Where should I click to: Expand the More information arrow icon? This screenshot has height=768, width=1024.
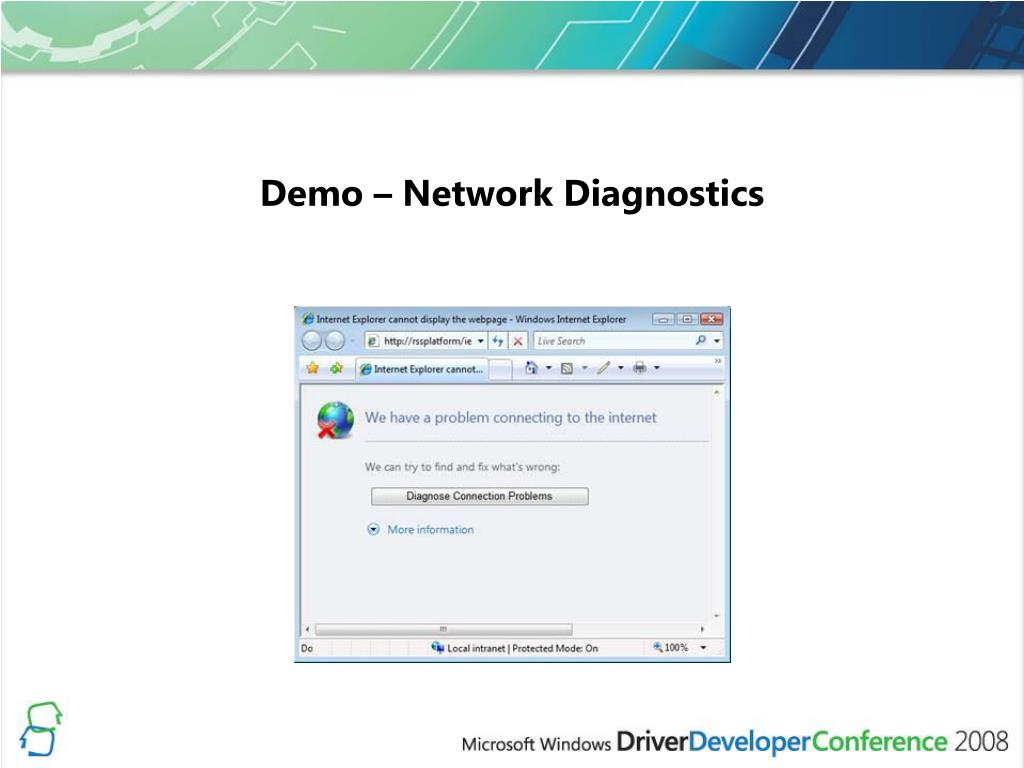[373, 530]
